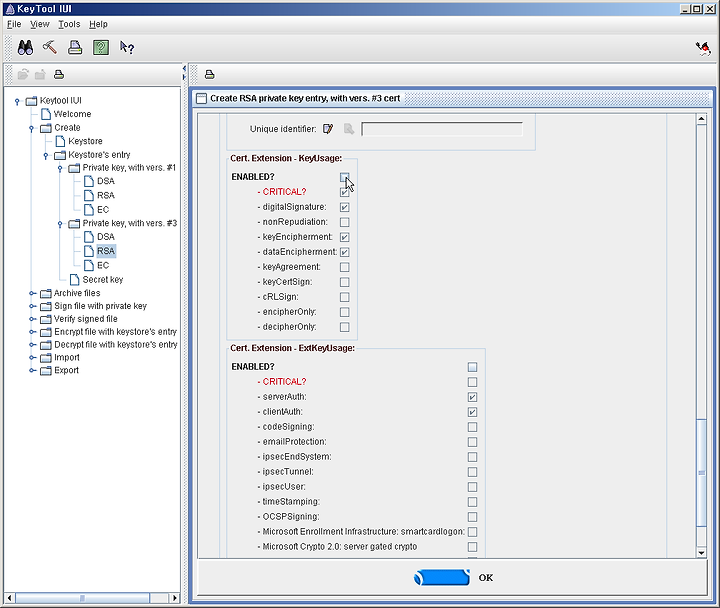Check the keyCertSign checkbox

point(344,282)
